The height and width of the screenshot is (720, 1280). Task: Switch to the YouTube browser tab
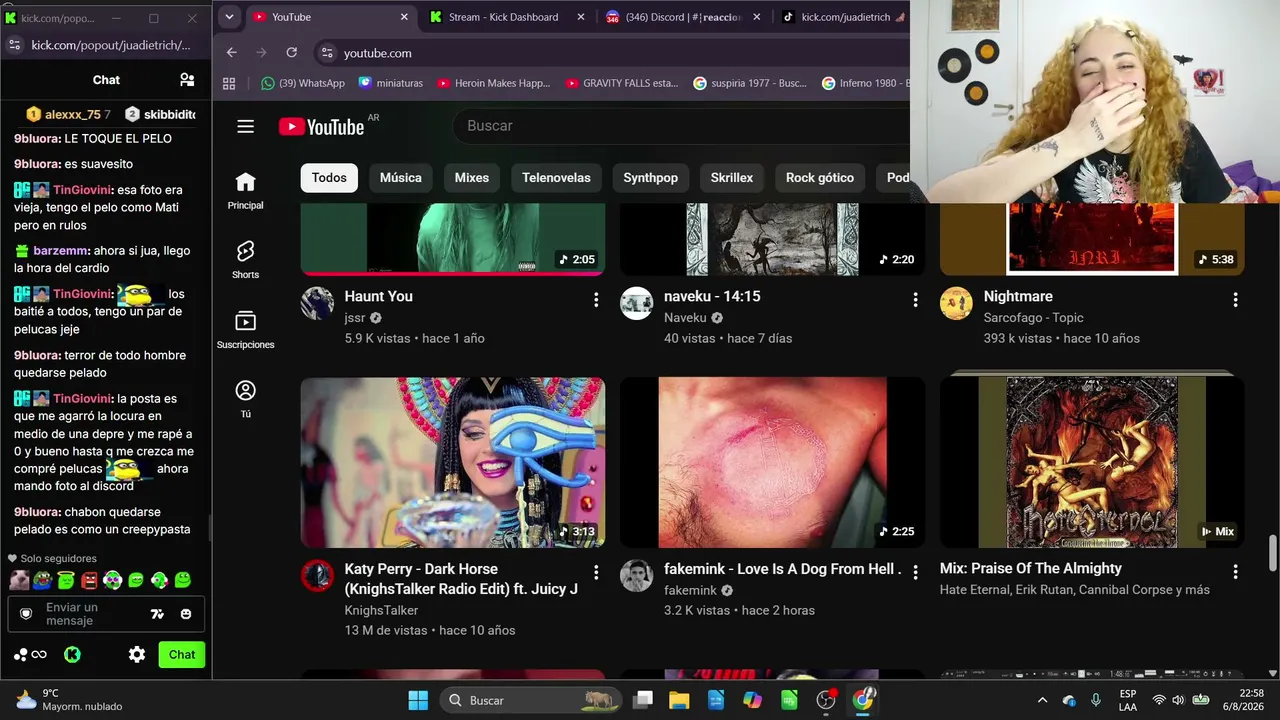pos(330,17)
